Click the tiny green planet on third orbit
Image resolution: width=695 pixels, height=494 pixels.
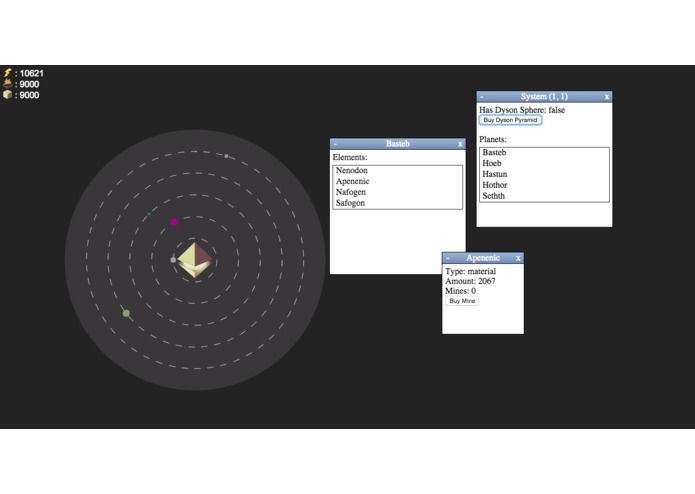point(149,214)
